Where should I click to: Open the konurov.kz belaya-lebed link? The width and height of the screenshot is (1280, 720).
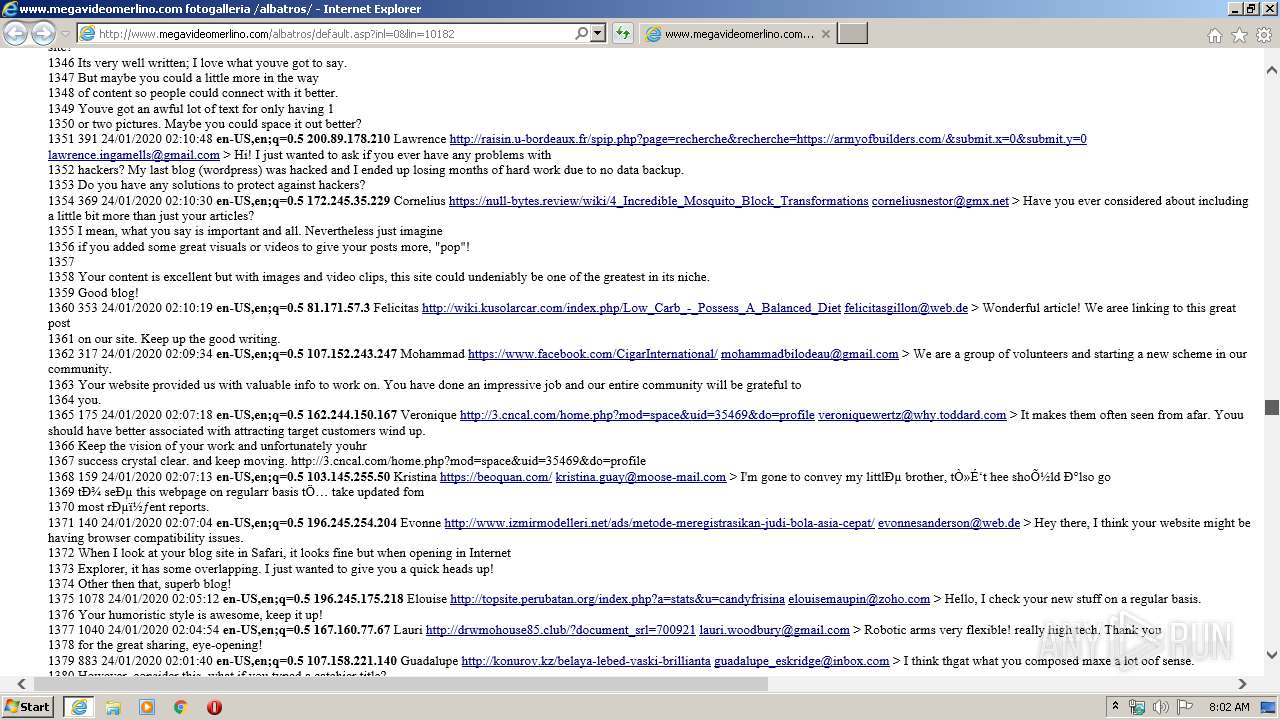pyautogui.click(x=586, y=661)
